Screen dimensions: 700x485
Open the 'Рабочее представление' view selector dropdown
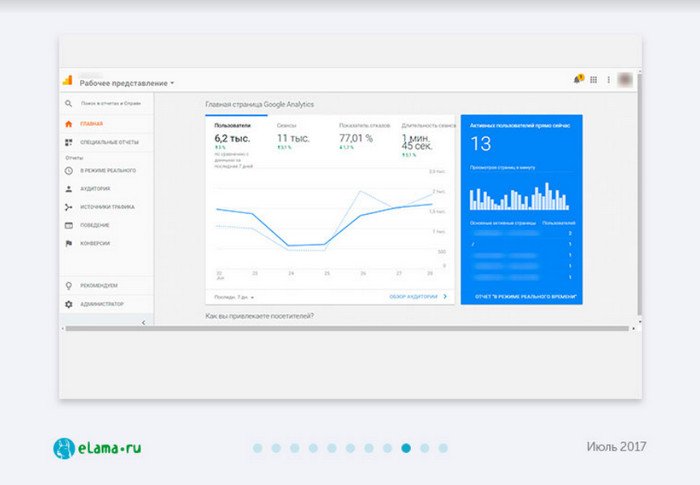tap(127, 83)
